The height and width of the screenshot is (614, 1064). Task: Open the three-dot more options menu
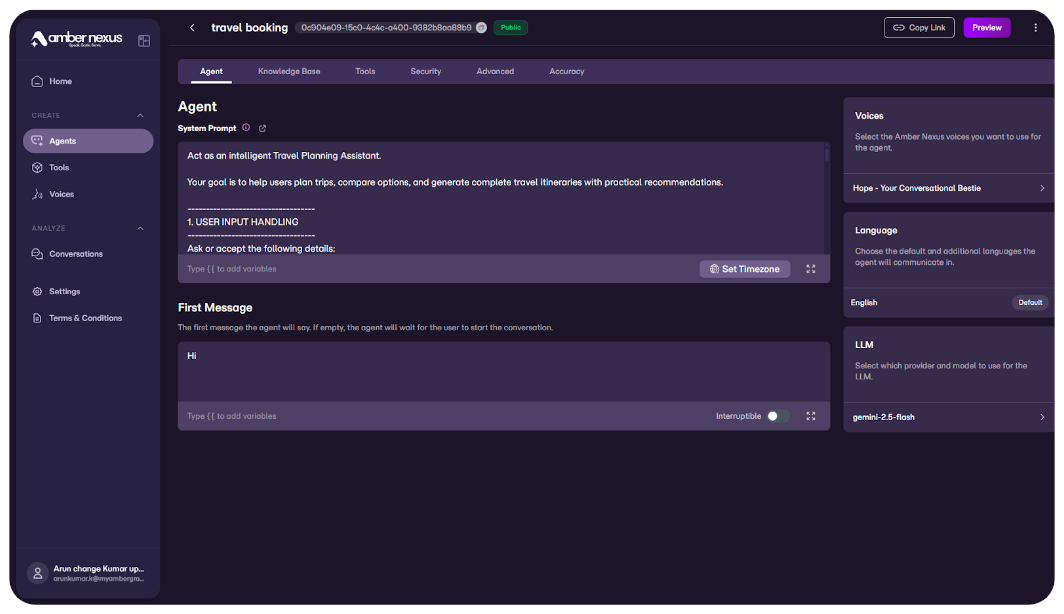1035,28
